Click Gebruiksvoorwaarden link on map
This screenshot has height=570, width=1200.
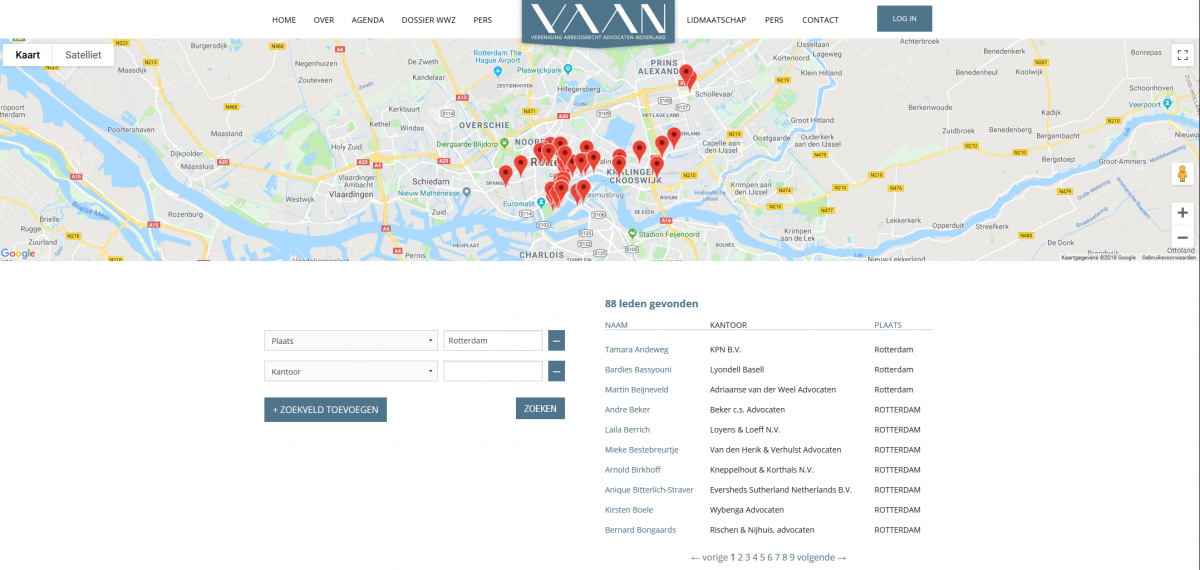click(1169, 257)
